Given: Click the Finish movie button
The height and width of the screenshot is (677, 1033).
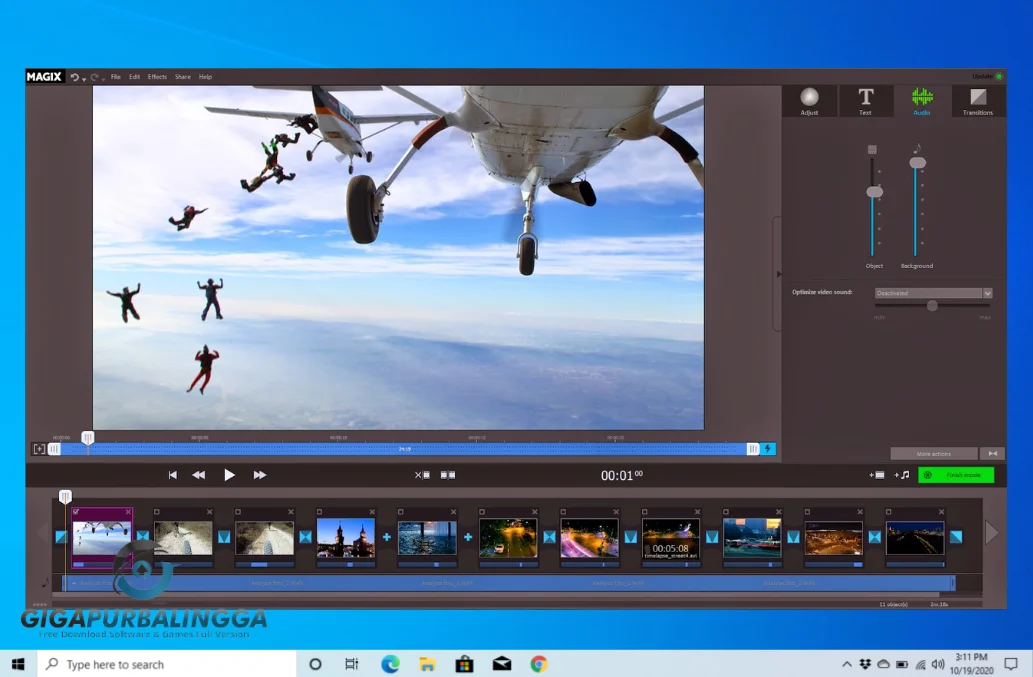Looking at the screenshot, I should (x=956, y=475).
